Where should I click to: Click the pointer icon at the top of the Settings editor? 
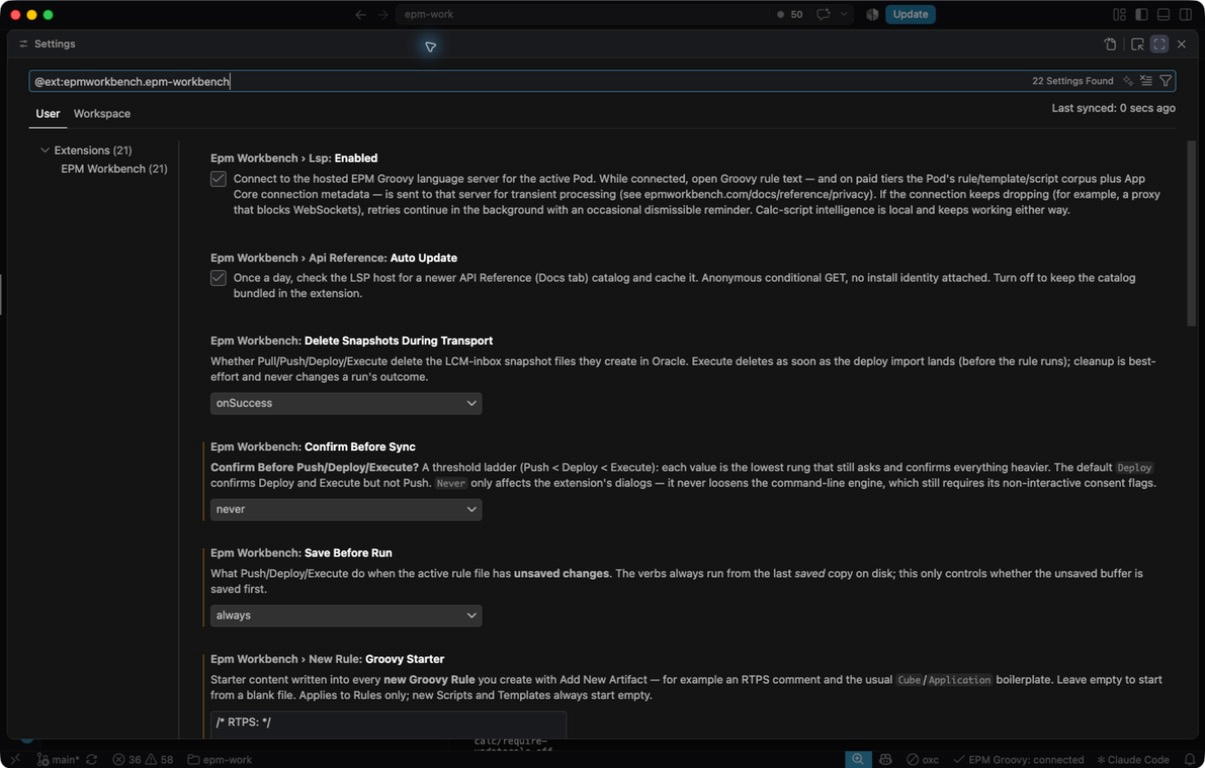tap(430, 47)
